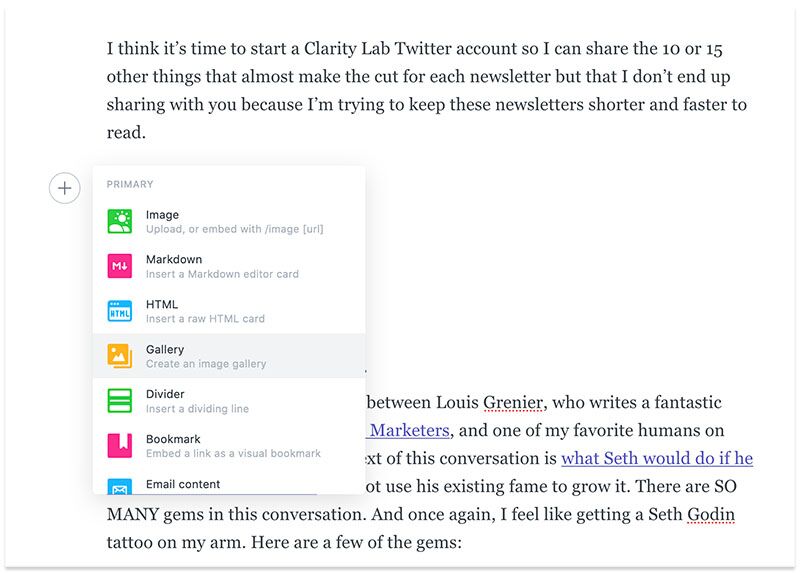Open the 'what Seth would do if he' link
800x573 pixels.
click(657, 458)
